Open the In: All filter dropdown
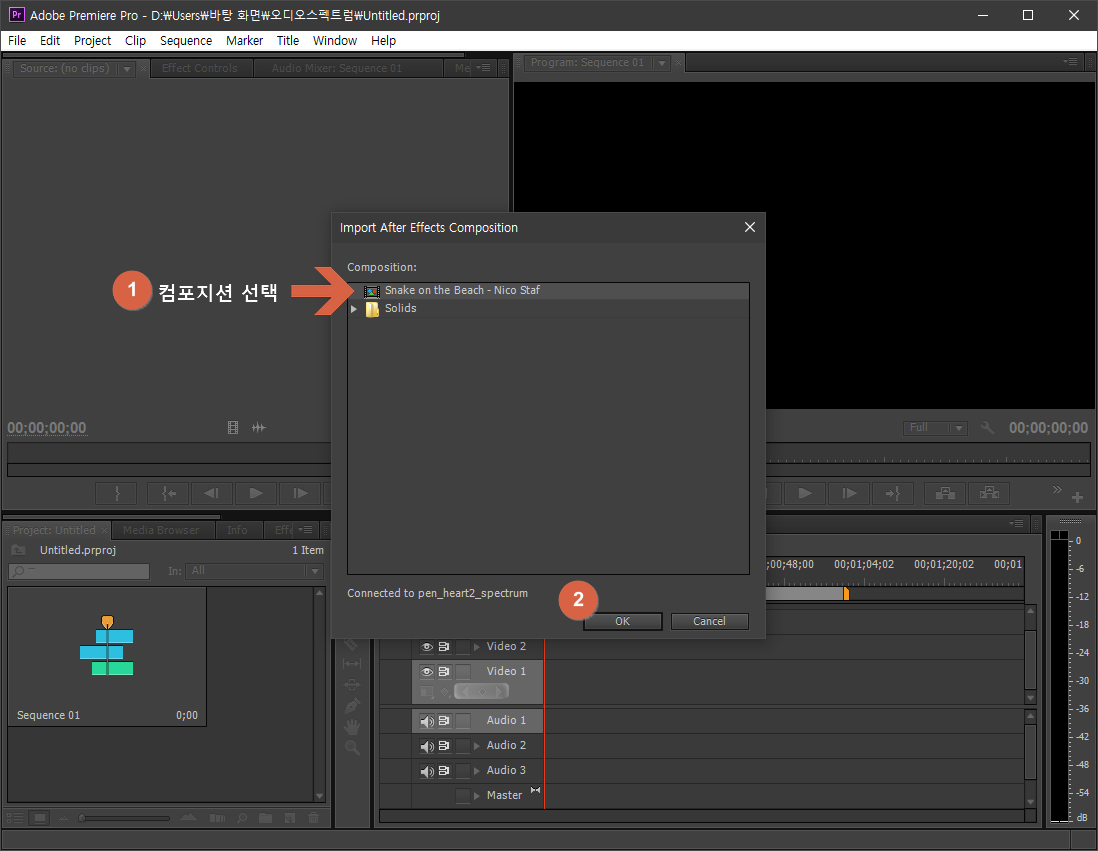The width and height of the screenshot is (1098, 851). pyautogui.click(x=254, y=571)
